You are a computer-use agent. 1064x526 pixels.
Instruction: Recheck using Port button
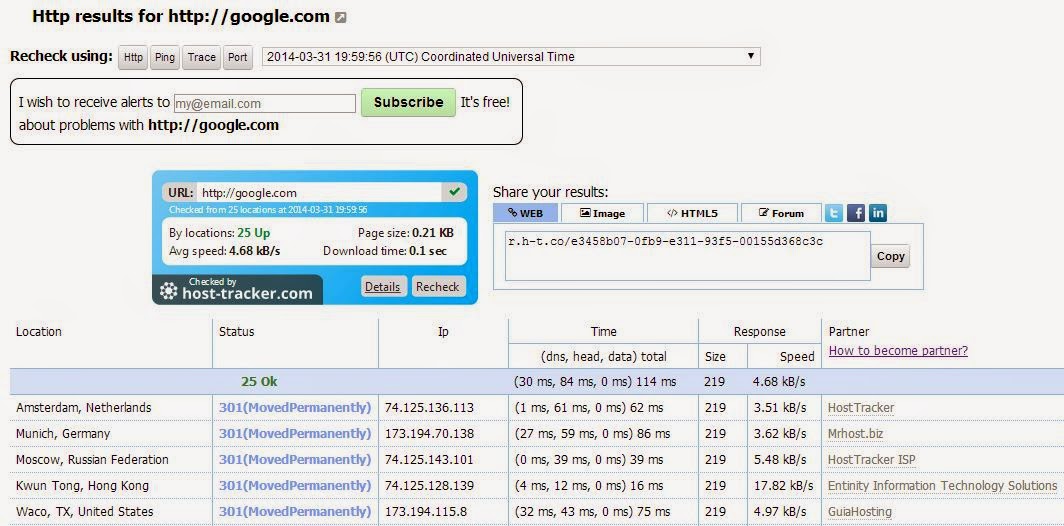[238, 57]
